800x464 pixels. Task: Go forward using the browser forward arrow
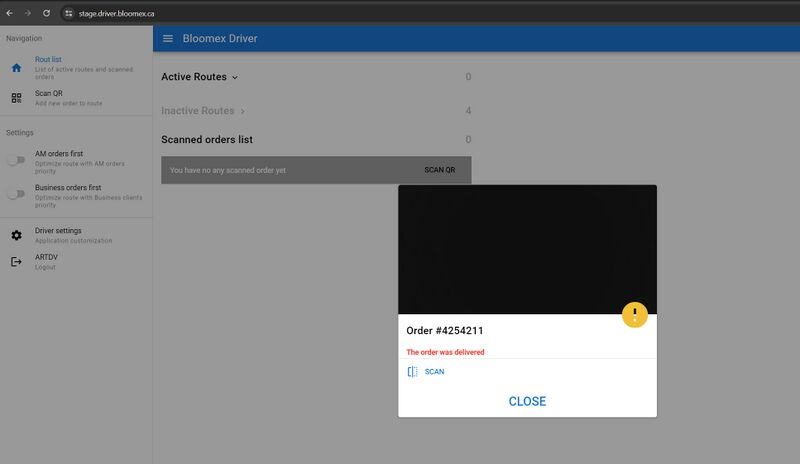[28, 13]
